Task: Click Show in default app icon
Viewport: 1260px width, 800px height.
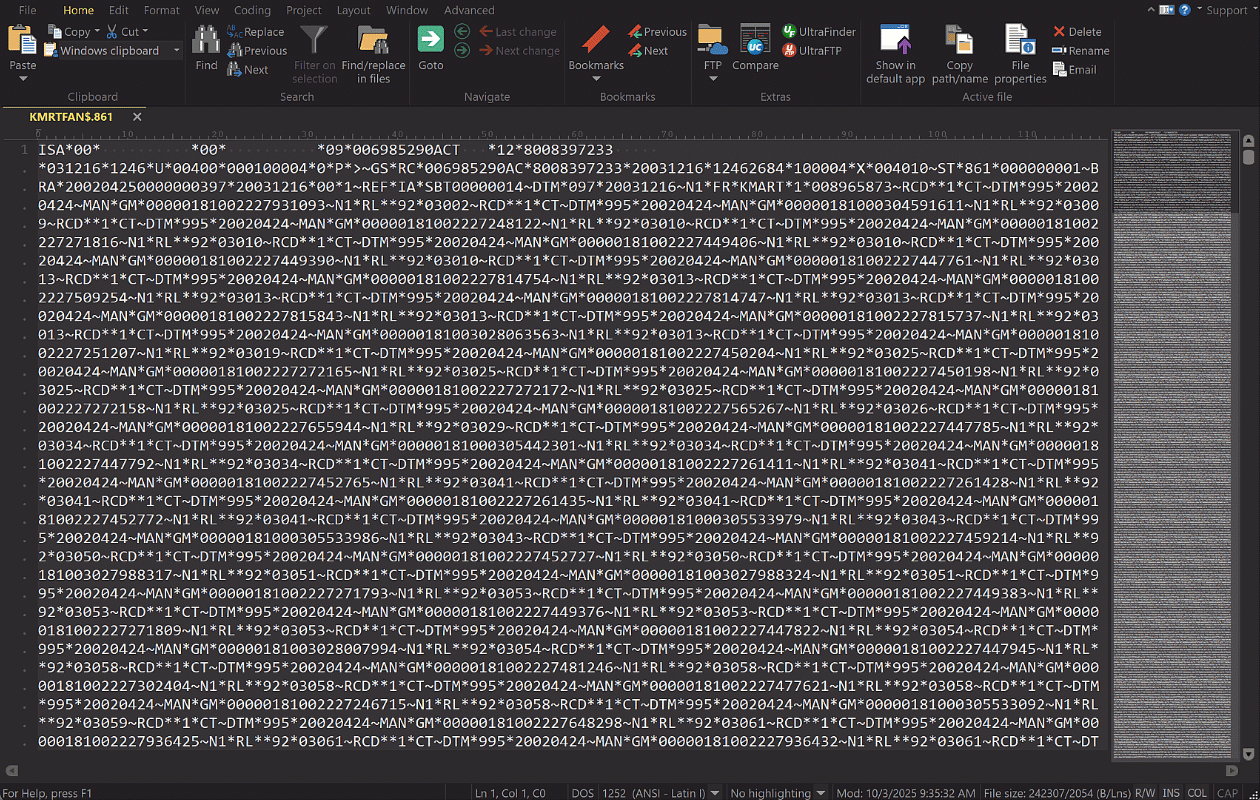Action: click(895, 40)
